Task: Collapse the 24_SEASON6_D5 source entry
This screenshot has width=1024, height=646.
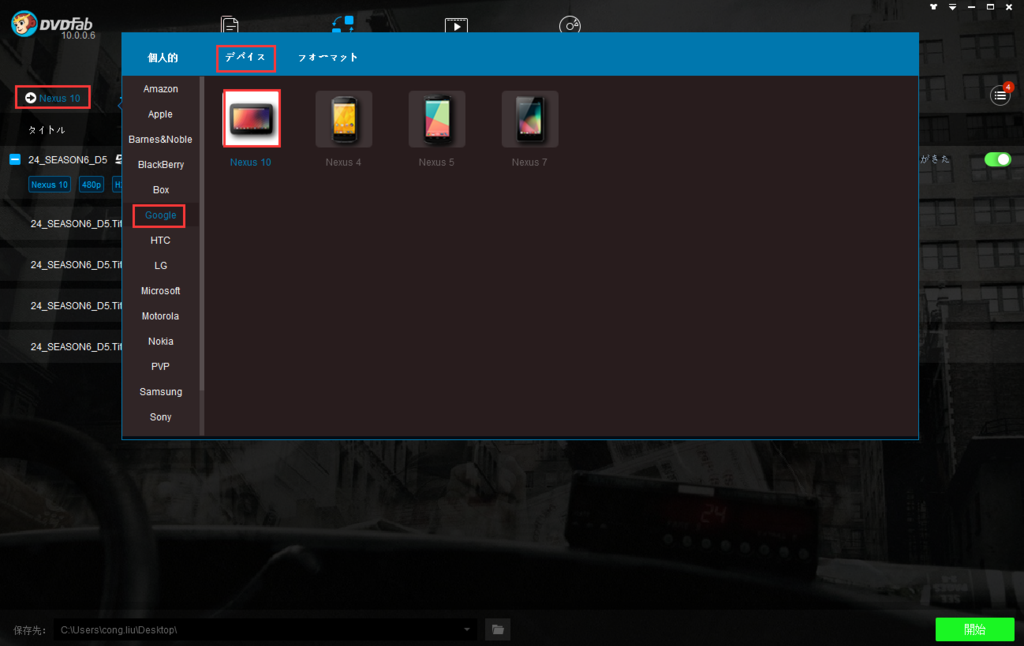Action: coord(15,159)
